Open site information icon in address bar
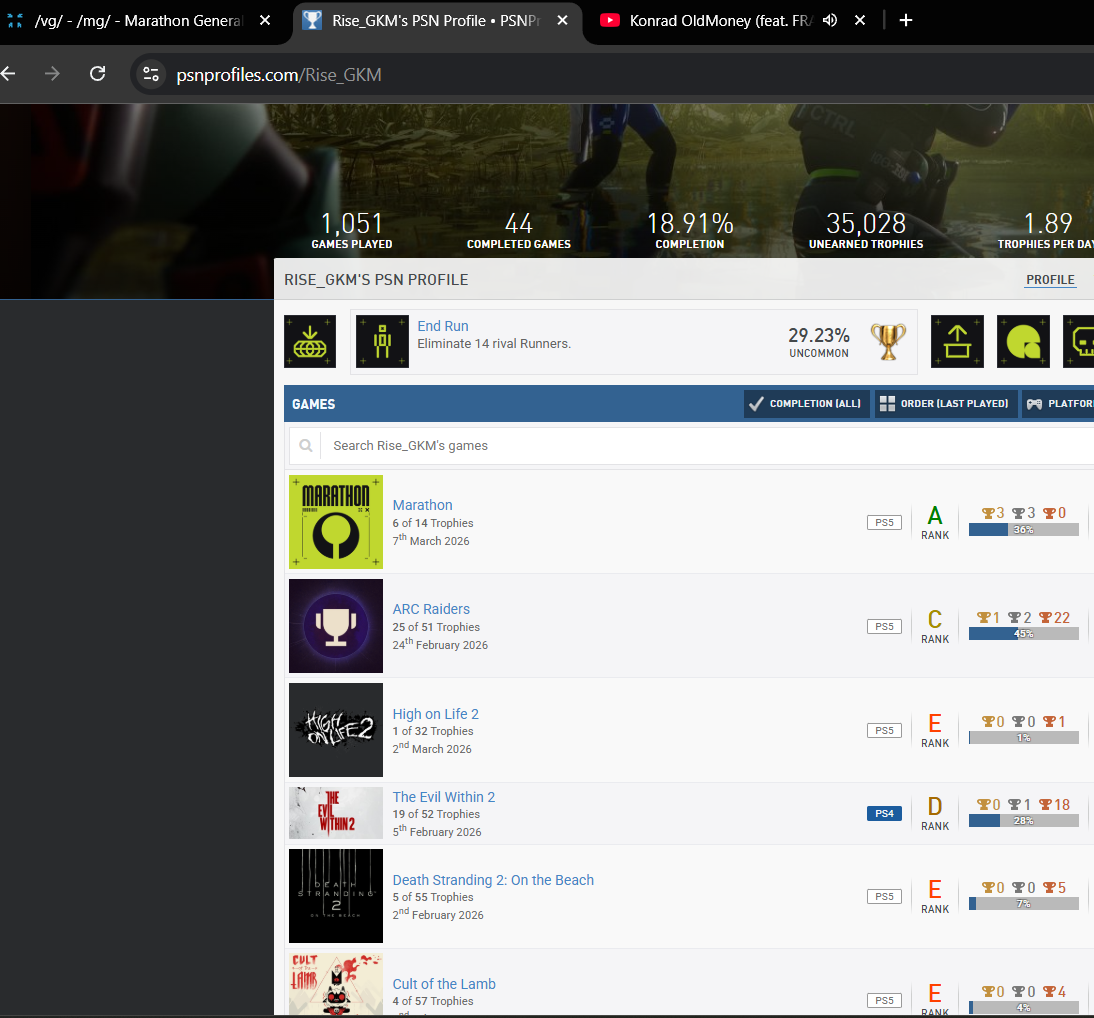The height and width of the screenshot is (1018, 1094). [151, 74]
